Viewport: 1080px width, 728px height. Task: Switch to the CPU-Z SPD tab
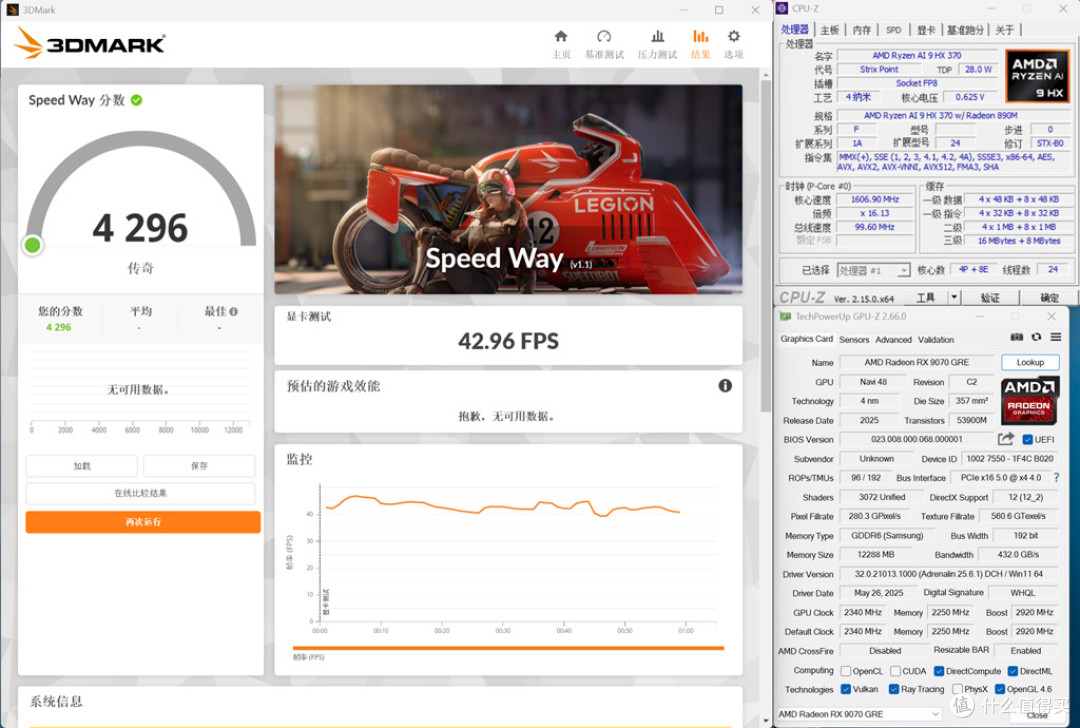click(893, 30)
